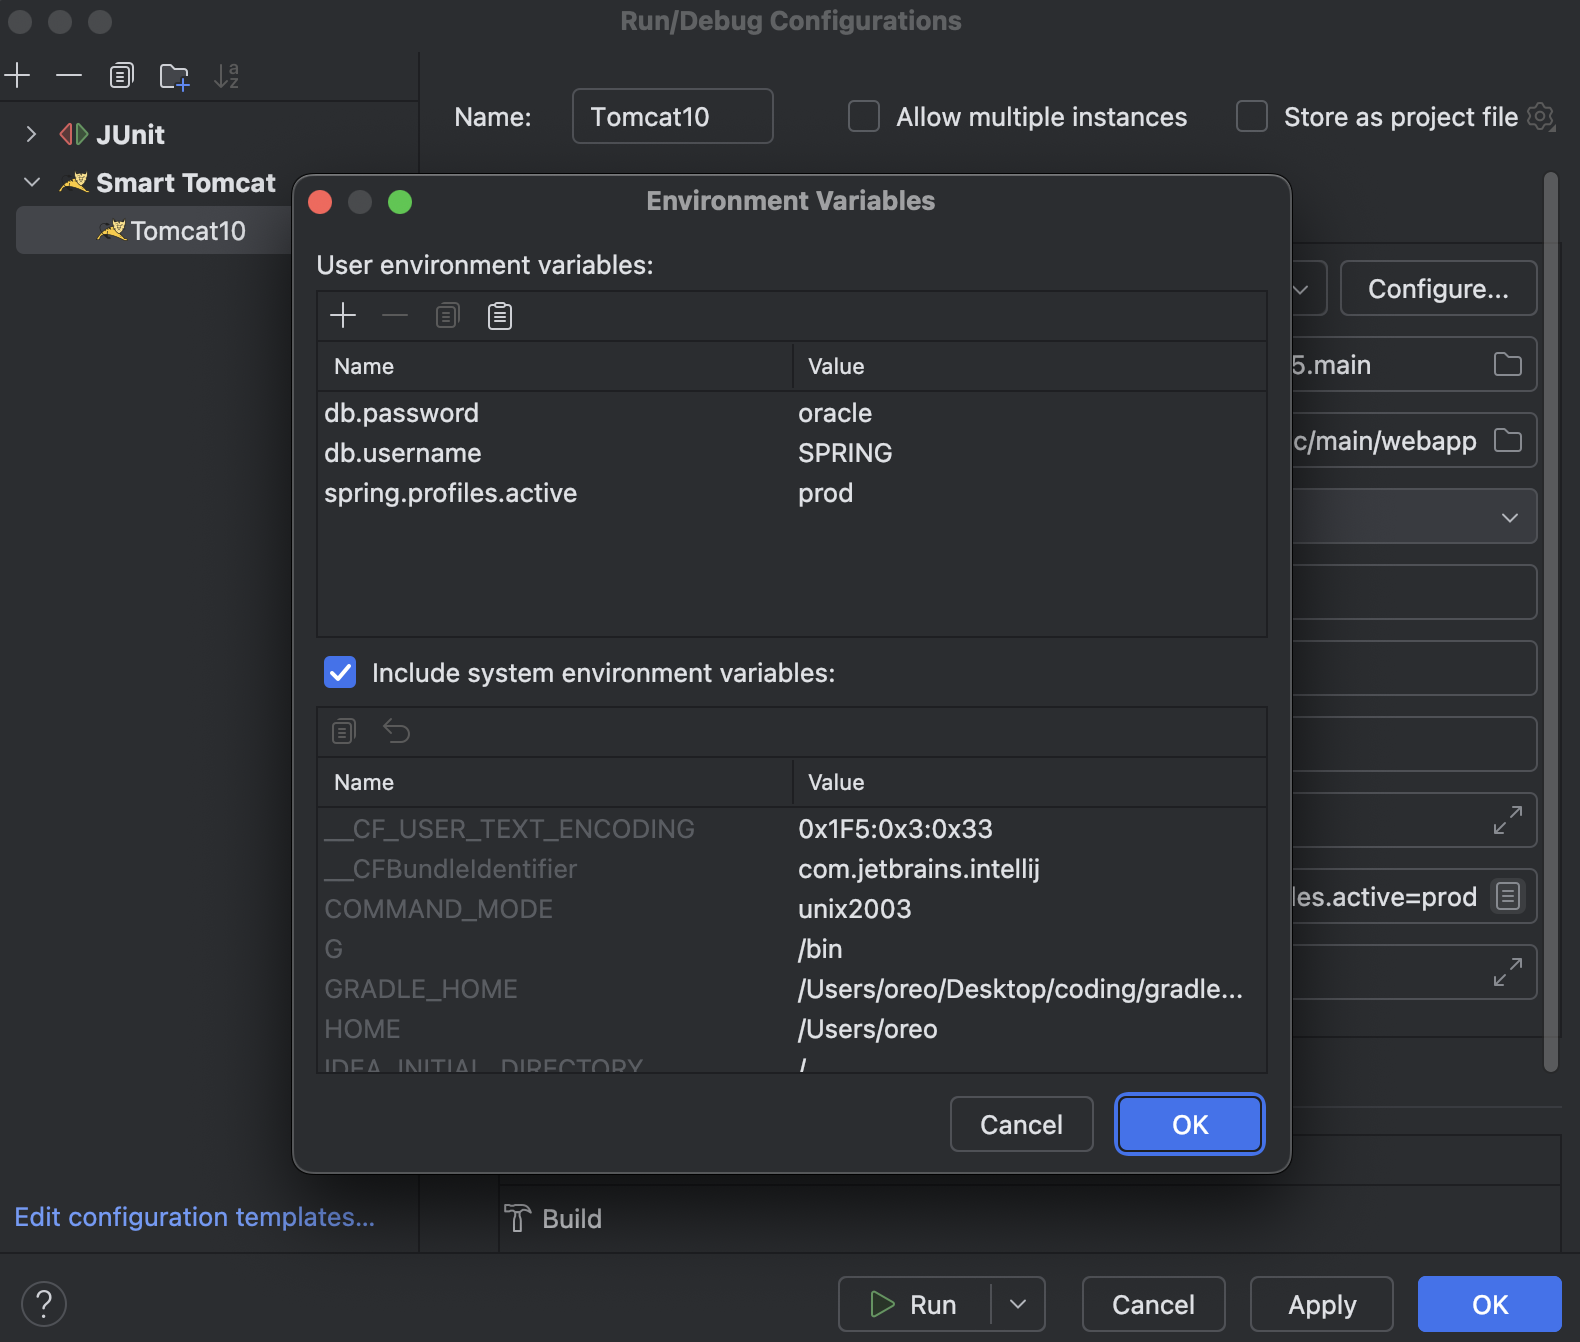Click Build hammer icon in before launch

pyautogui.click(x=517, y=1218)
